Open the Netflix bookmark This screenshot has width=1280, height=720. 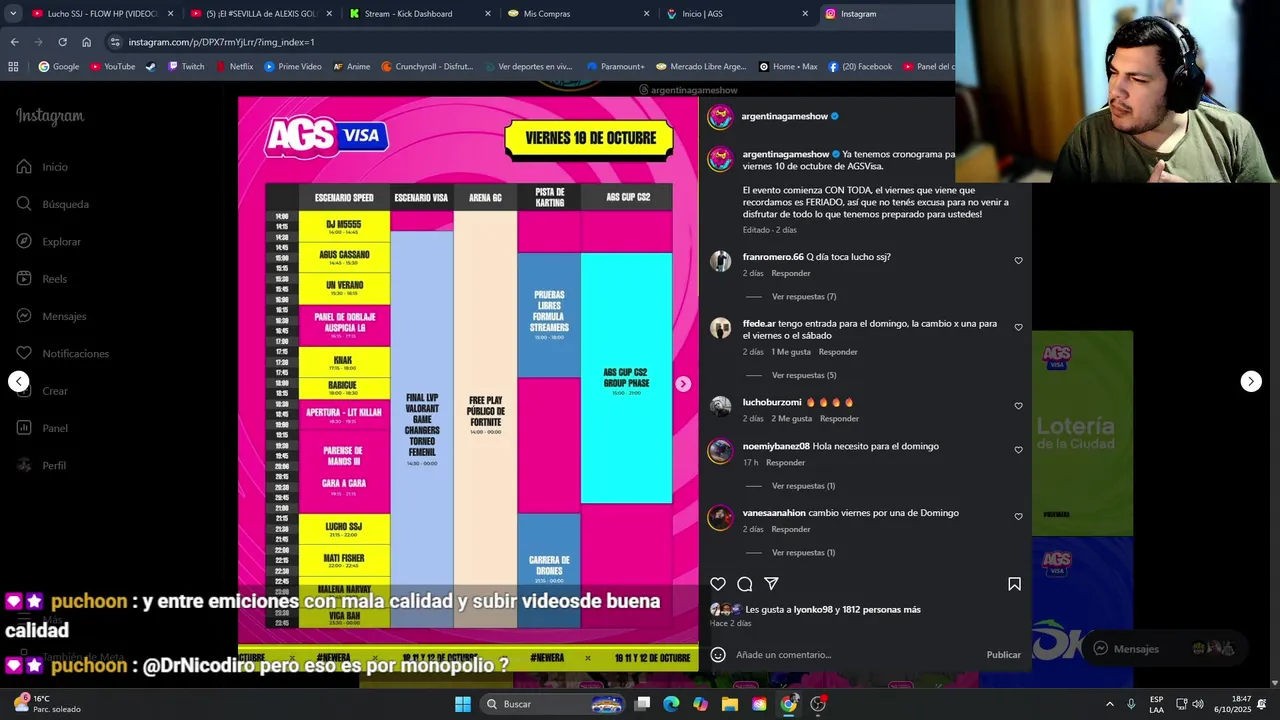[x=234, y=67]
